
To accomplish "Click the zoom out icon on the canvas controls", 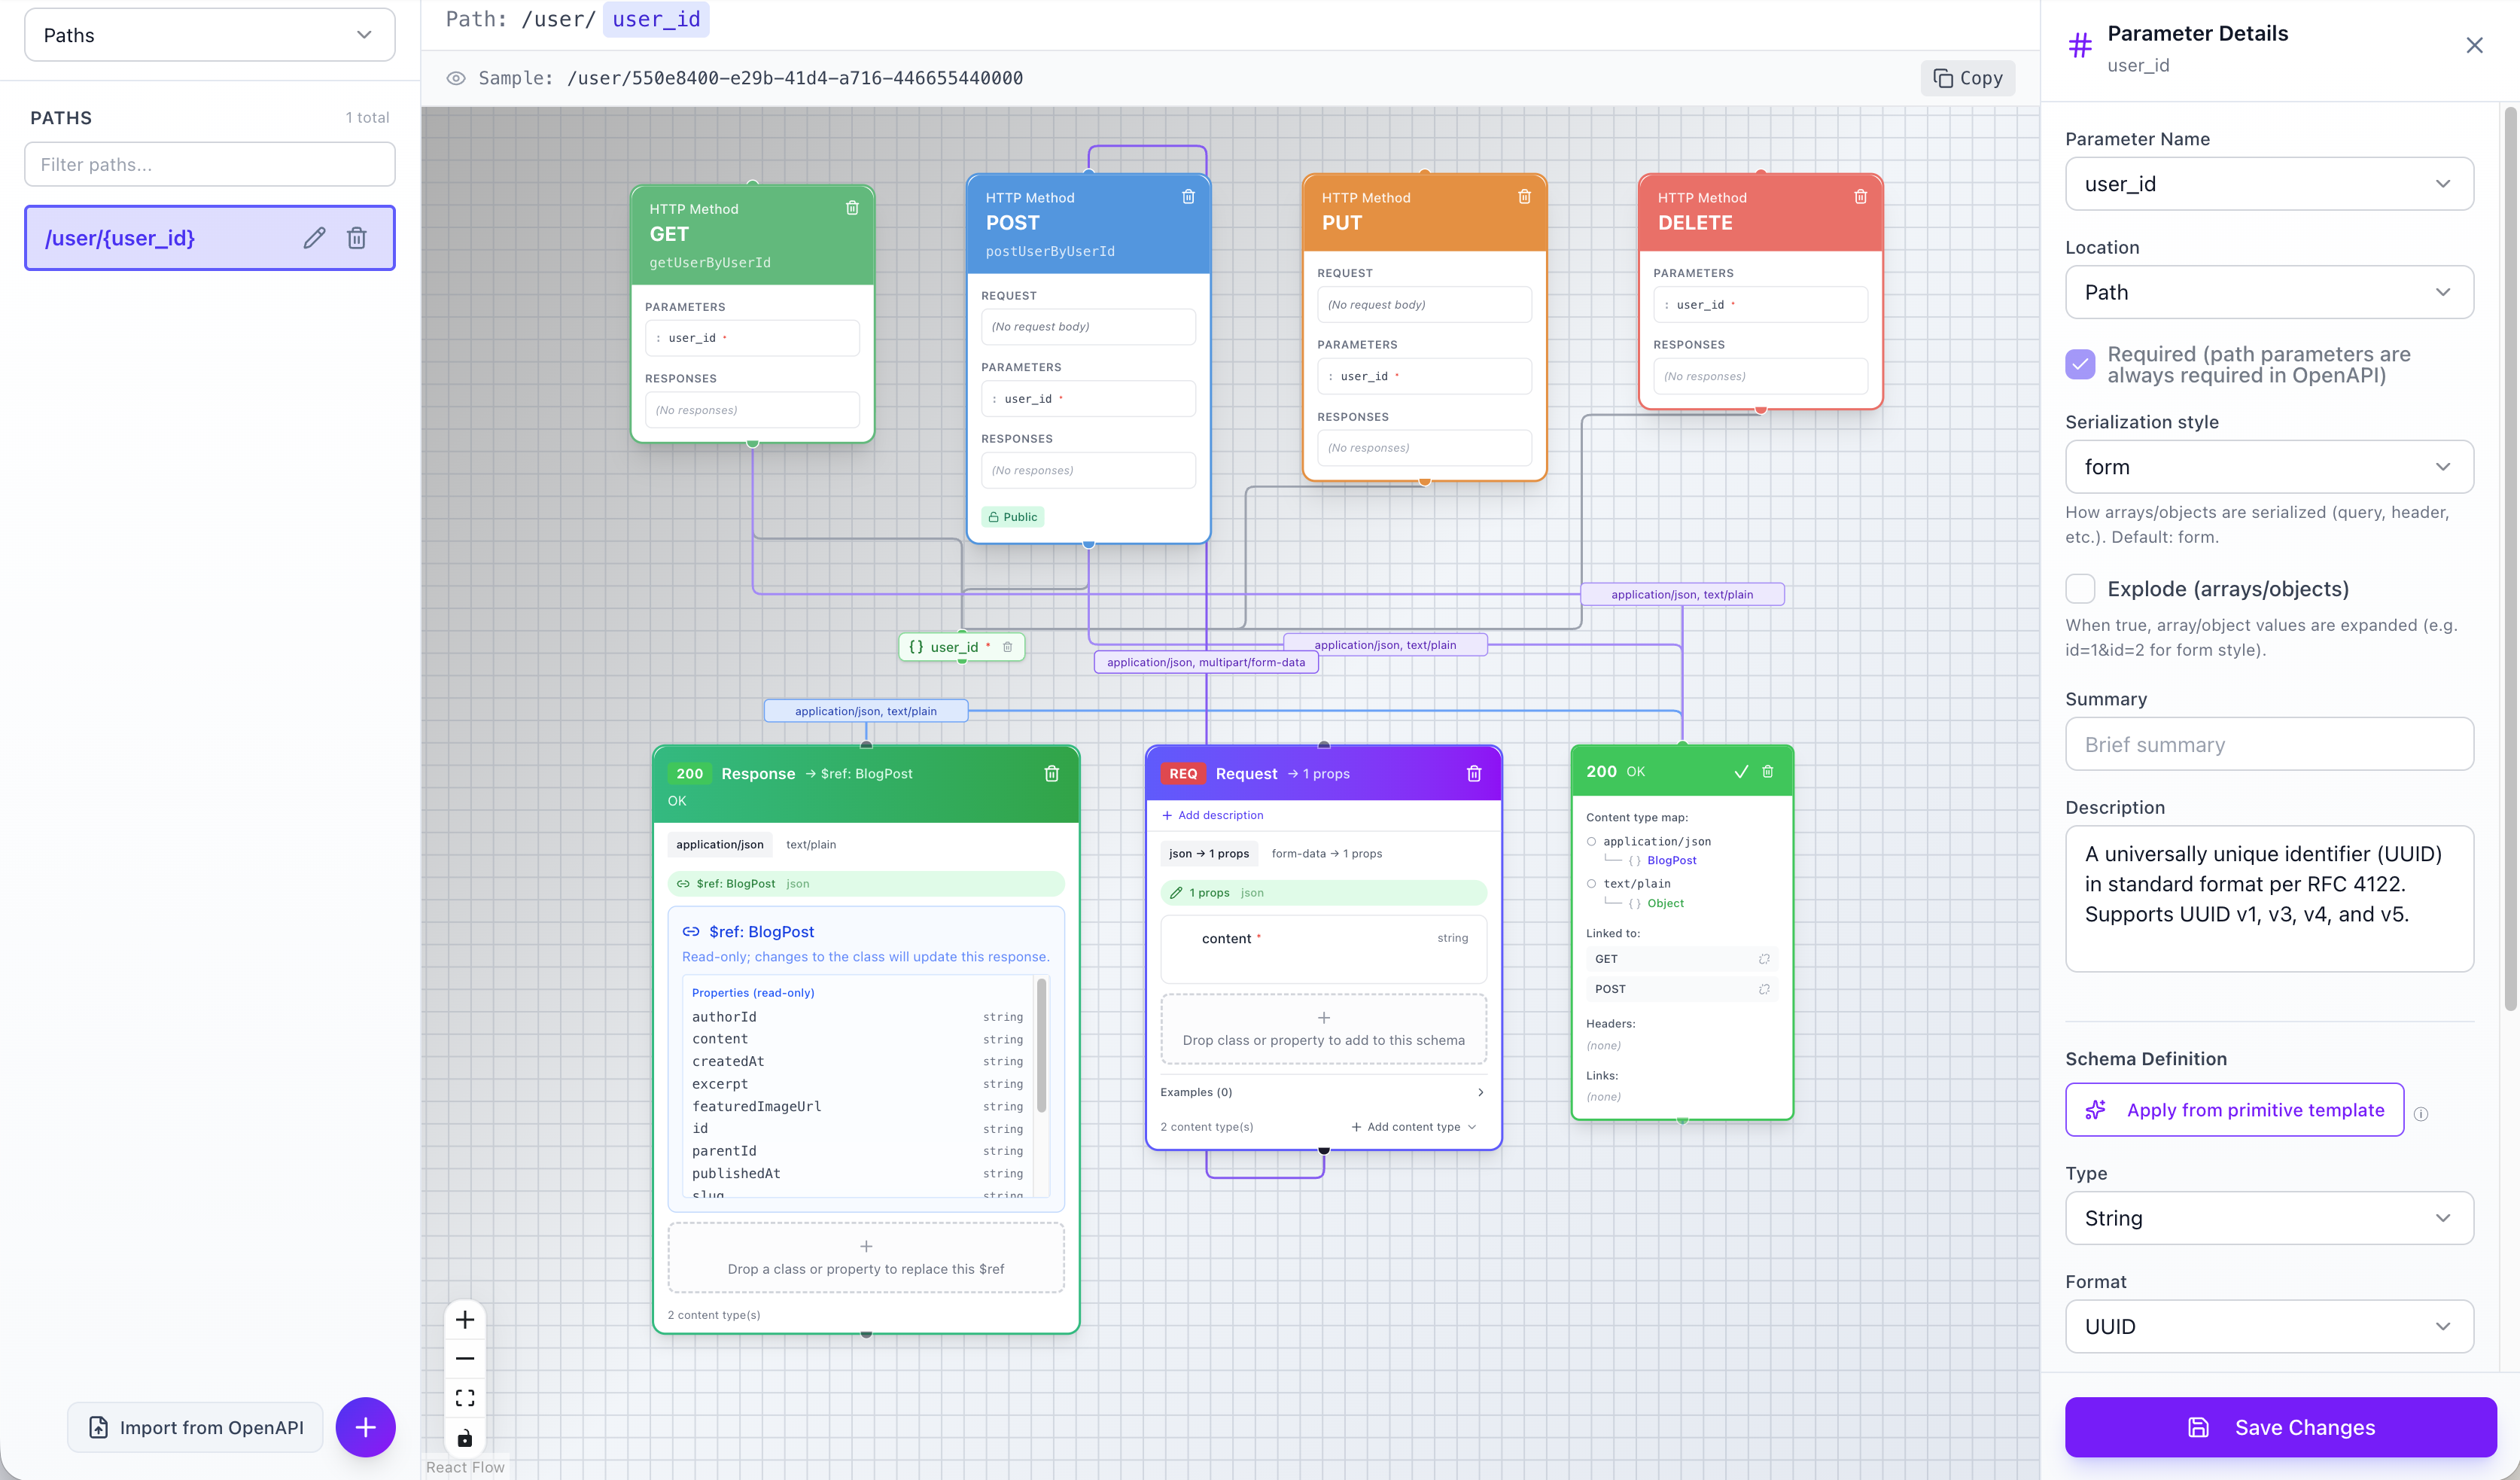I will (x=465, y=1358).
